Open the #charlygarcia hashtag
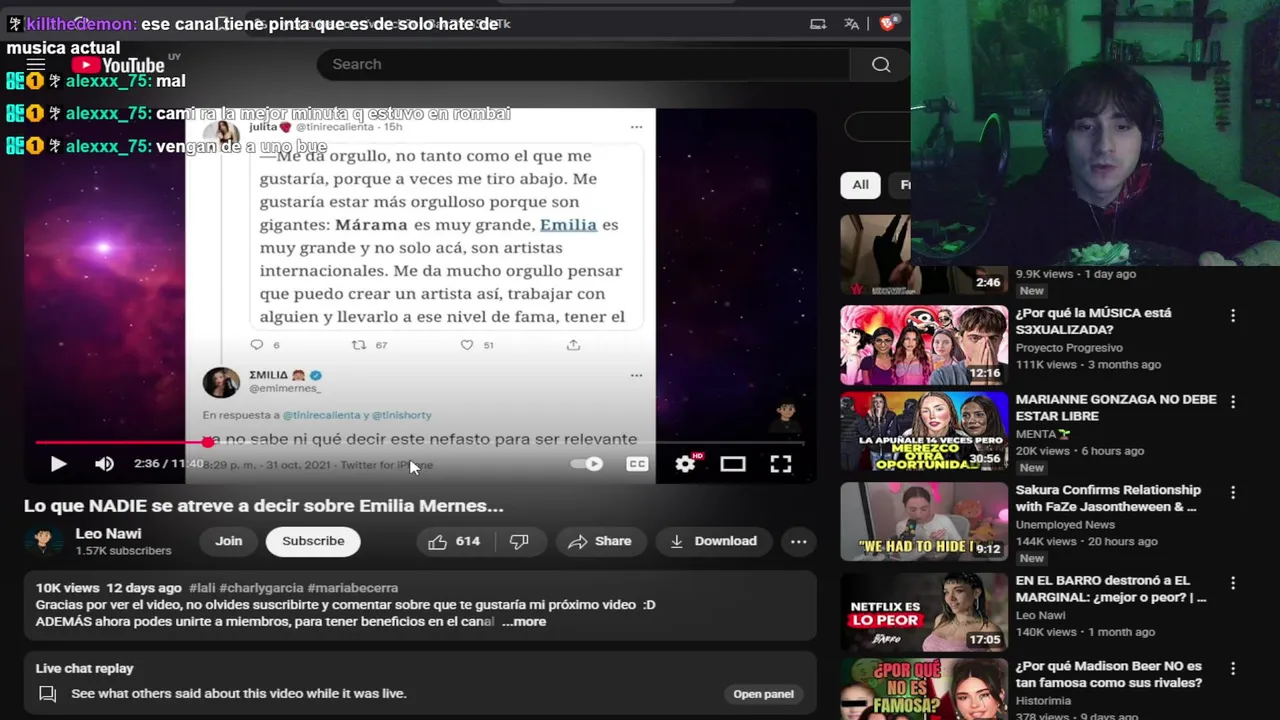 point(261,588)
